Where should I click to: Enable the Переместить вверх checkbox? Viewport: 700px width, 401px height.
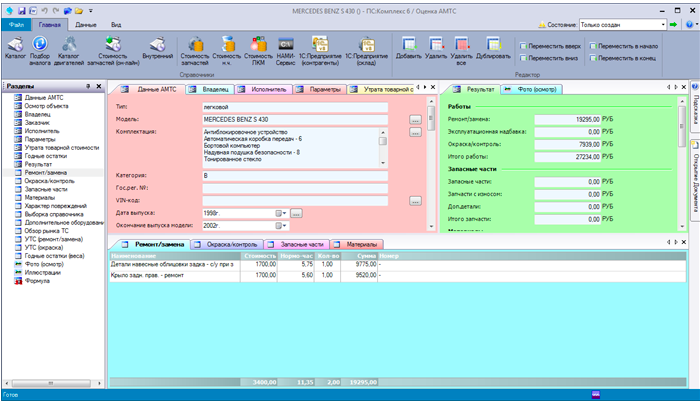523,46
